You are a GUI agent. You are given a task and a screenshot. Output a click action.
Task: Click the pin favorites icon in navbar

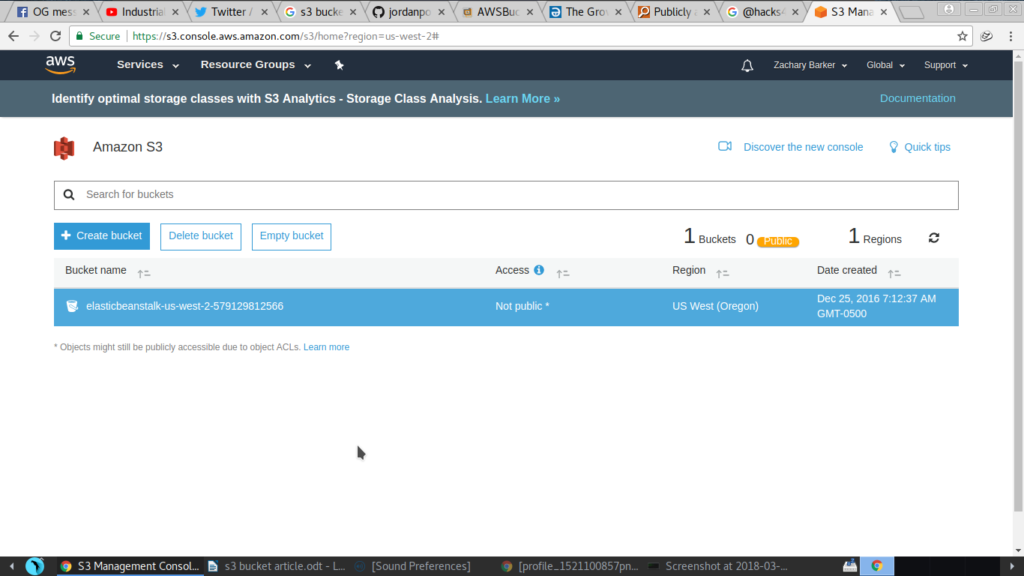(x=339, y=64)
